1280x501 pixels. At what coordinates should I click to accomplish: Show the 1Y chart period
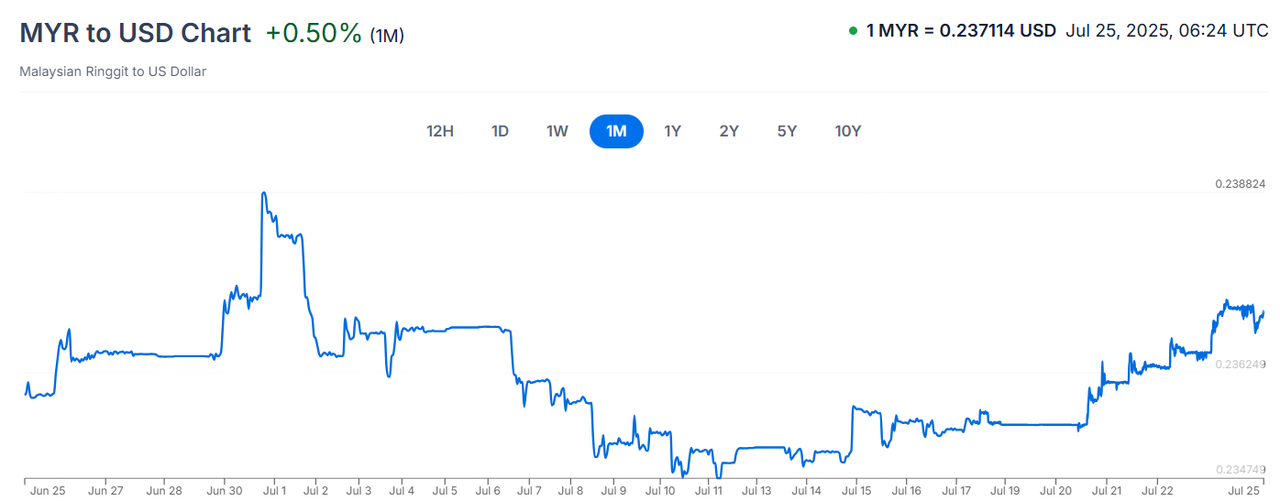click(x=673, y=131)
